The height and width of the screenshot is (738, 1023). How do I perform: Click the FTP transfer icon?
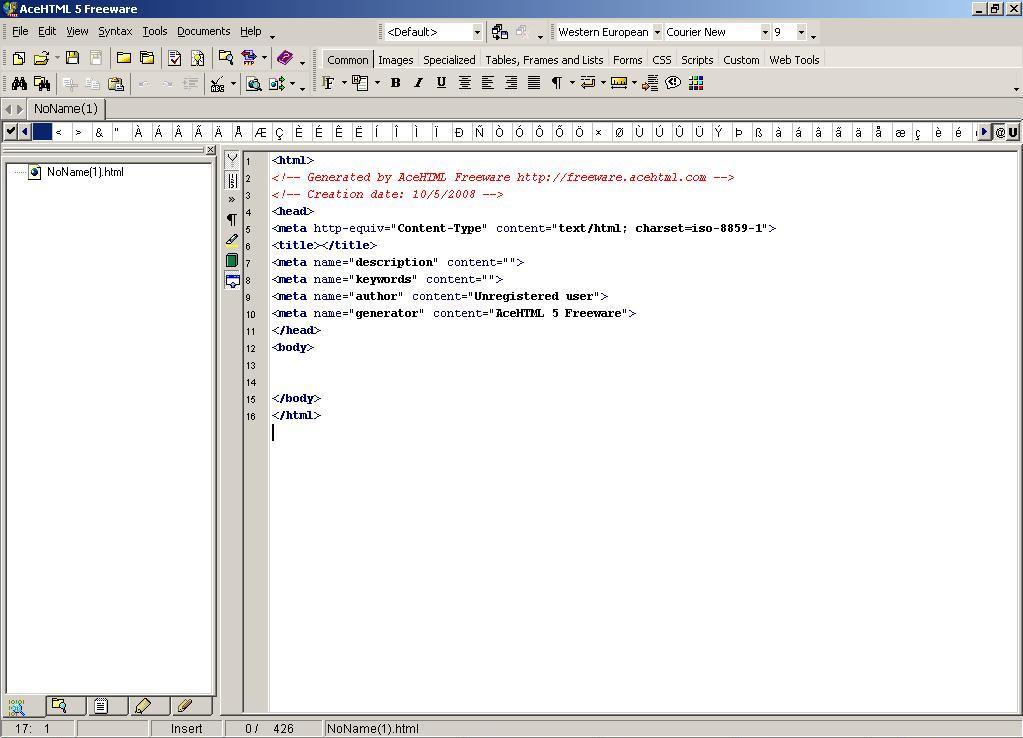pyautogui.click(x=249, y=58)
